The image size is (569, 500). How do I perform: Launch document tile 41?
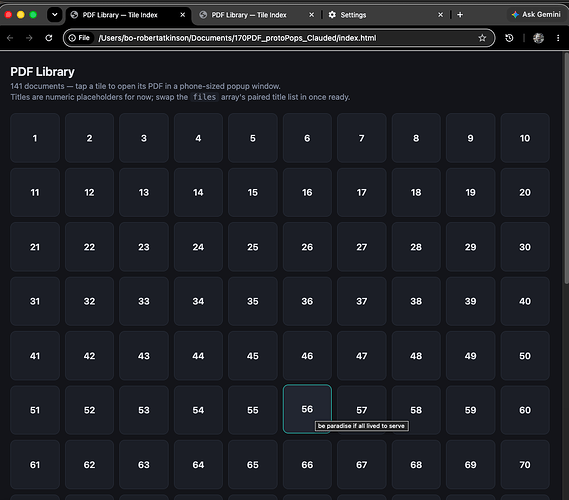(35, 356)
